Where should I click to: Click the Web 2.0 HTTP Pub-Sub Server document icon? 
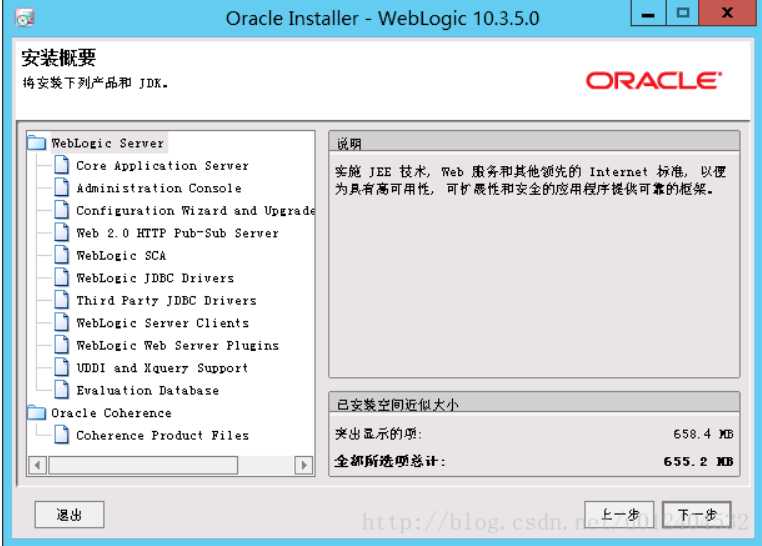(61, 232)
